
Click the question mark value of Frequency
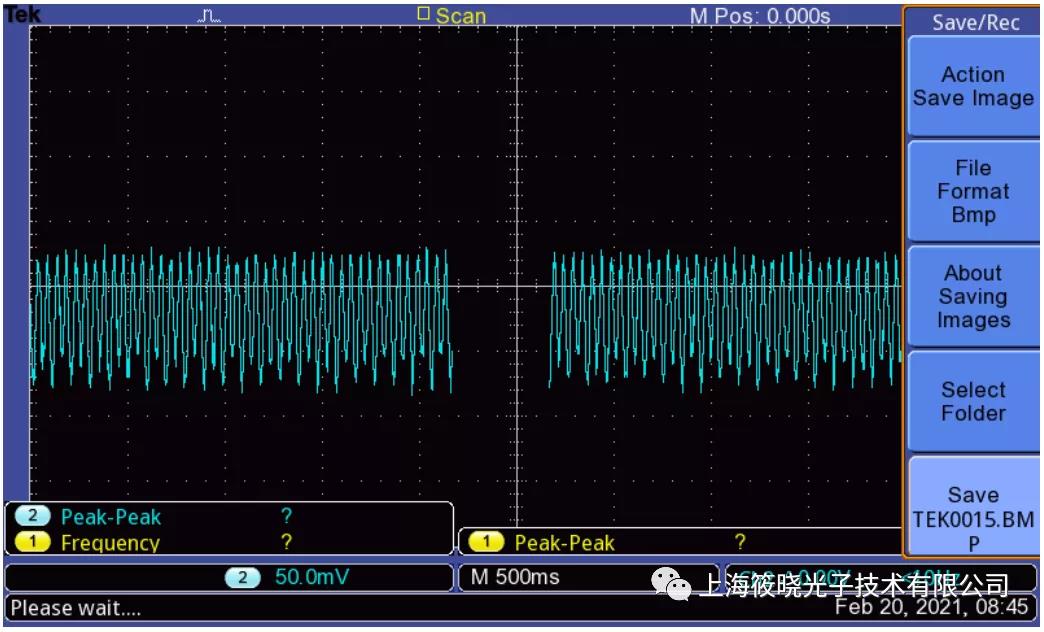(286, 542)
